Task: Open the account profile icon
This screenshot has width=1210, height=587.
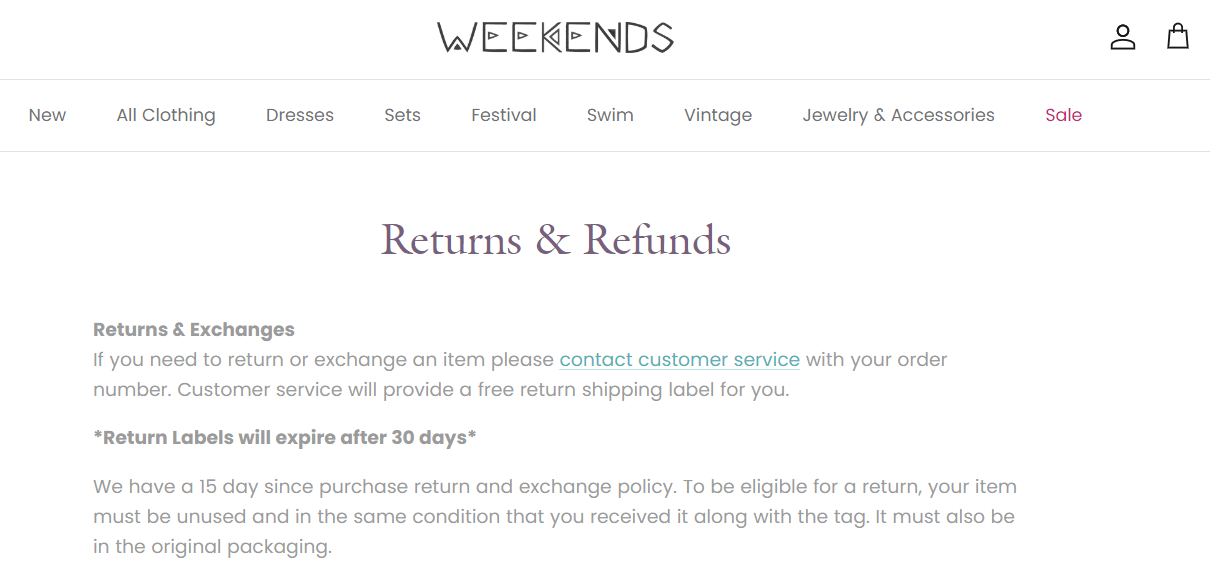Action: pos(1123,37)
